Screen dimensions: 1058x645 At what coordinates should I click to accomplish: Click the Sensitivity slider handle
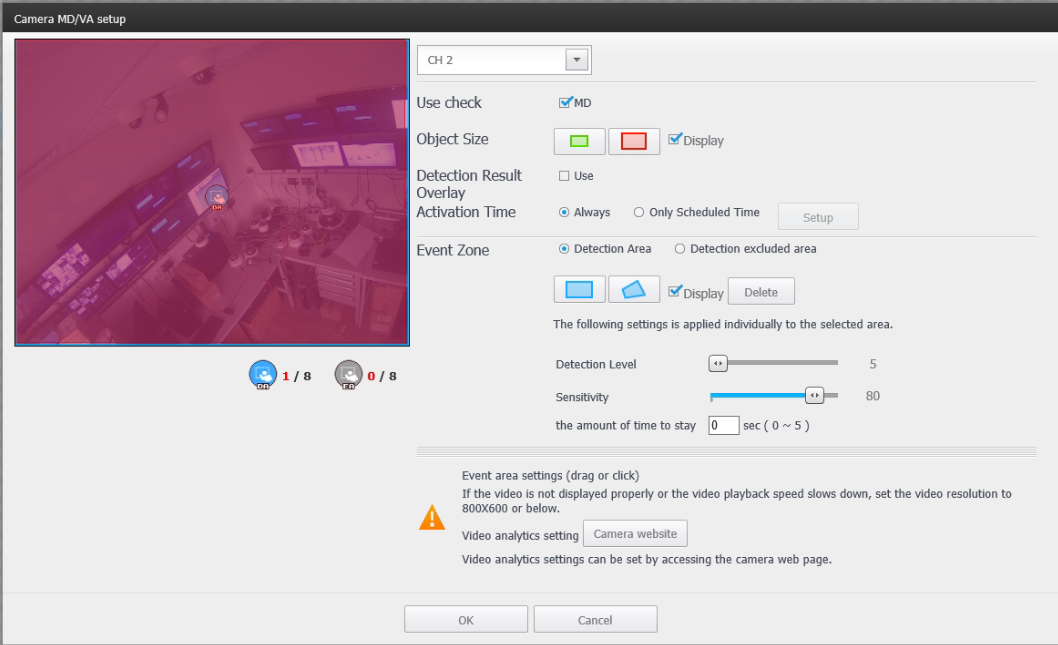point(815,396)
